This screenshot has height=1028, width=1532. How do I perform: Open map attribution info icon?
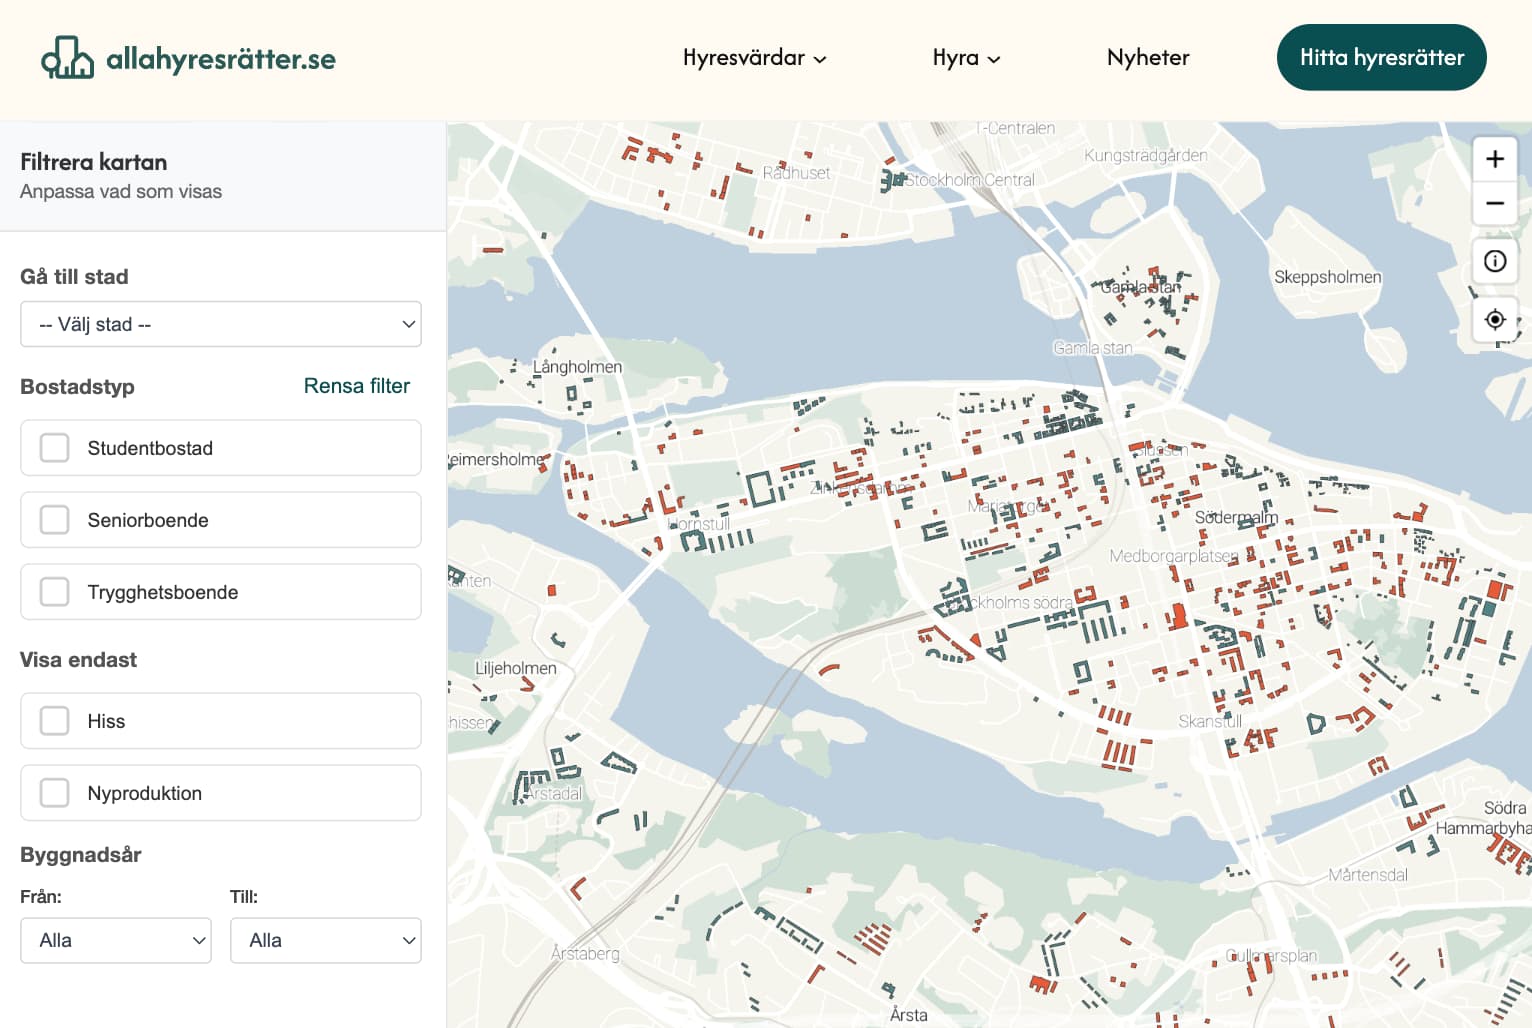coord(1495,261)
